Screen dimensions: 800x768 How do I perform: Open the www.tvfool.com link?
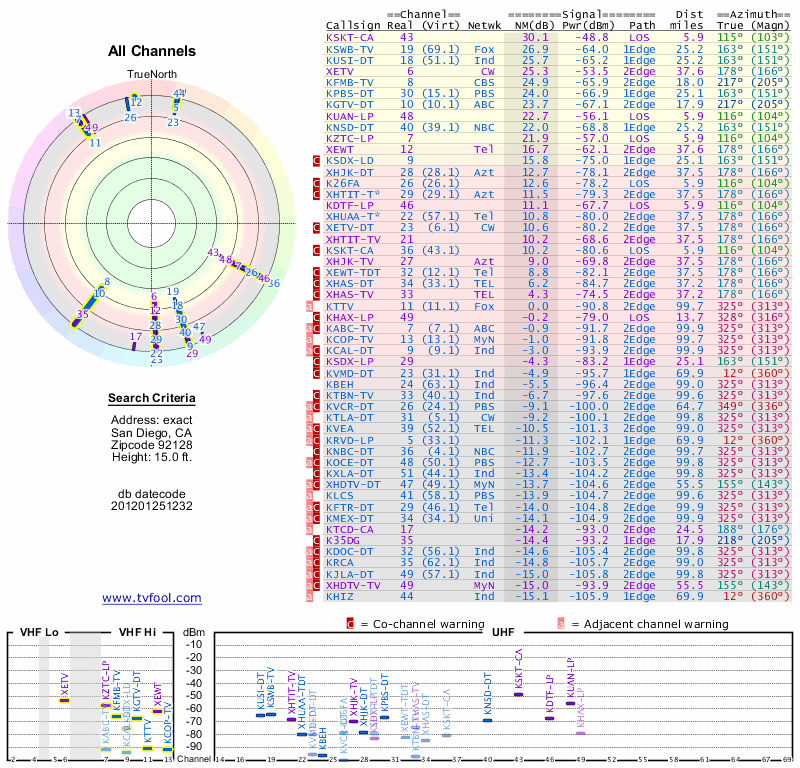tap(151, 598)
